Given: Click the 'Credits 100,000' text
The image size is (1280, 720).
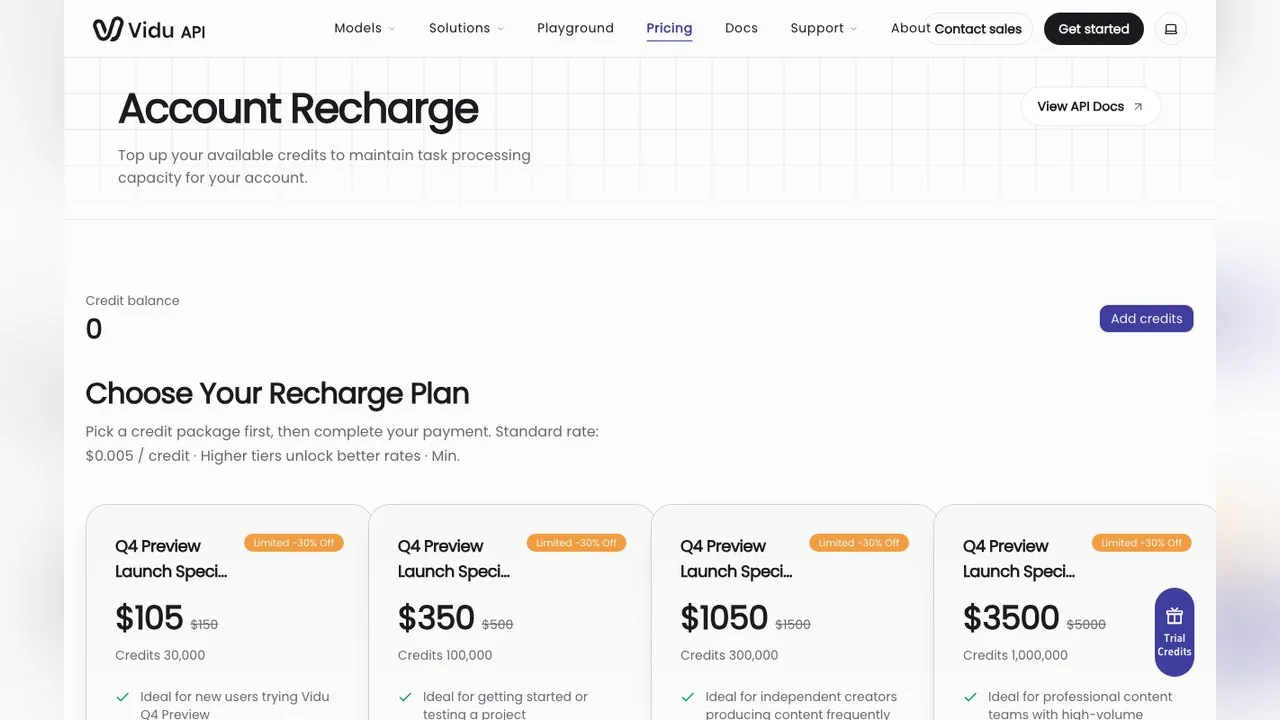Looking at the screenshot, I should pos(445,656).
